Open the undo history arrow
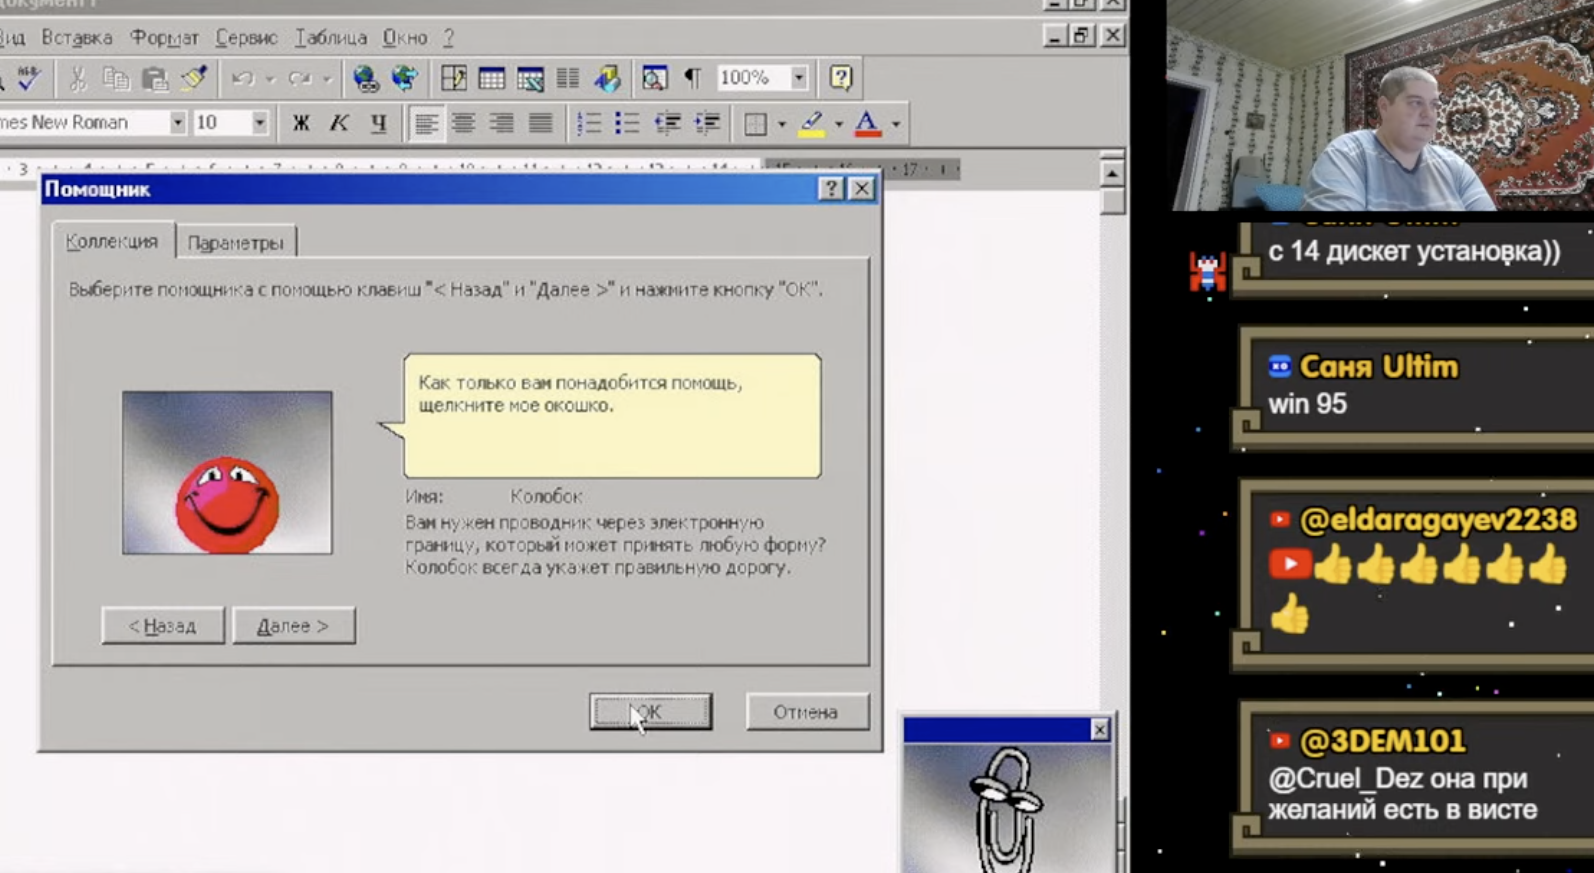Image resolution: width=1594 pixels, height=873 pixels. [x=270, y=79]
